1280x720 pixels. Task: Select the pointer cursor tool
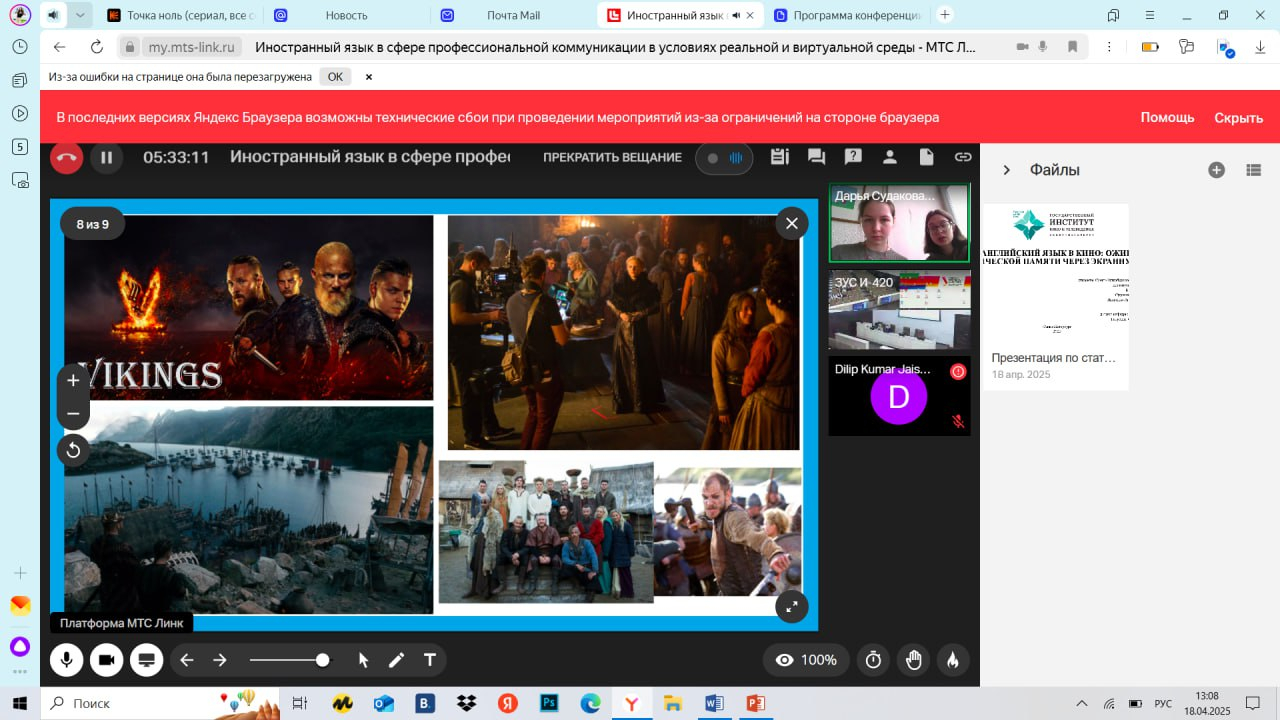[363, 660]
